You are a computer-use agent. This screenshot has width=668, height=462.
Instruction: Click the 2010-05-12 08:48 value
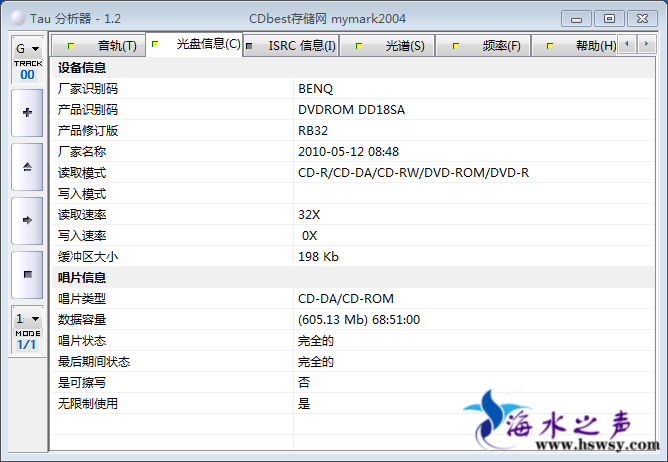[x=348, y=152]
